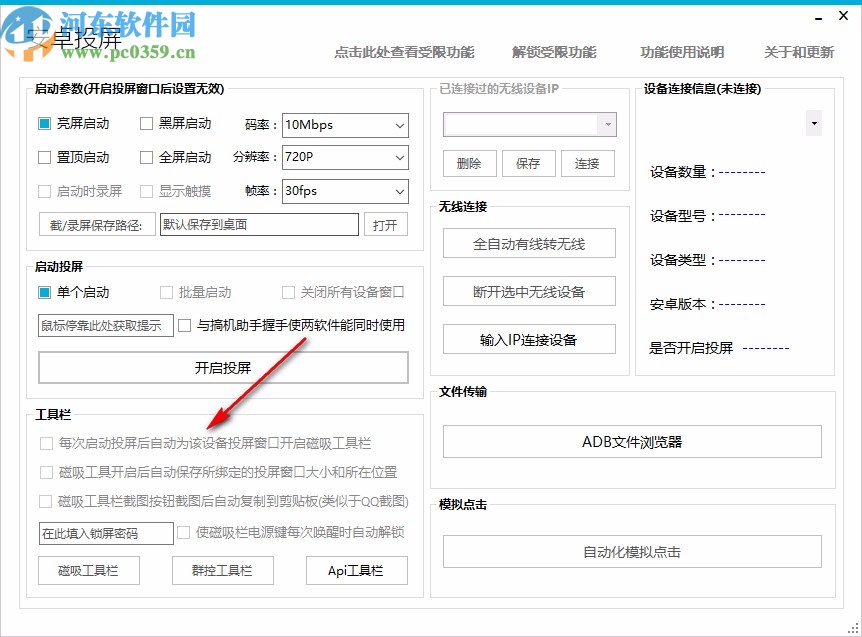Click 输入IP连接设备 to connect via IP
Image resolution: width=862 pixels, height=637 pixels.
528,339
